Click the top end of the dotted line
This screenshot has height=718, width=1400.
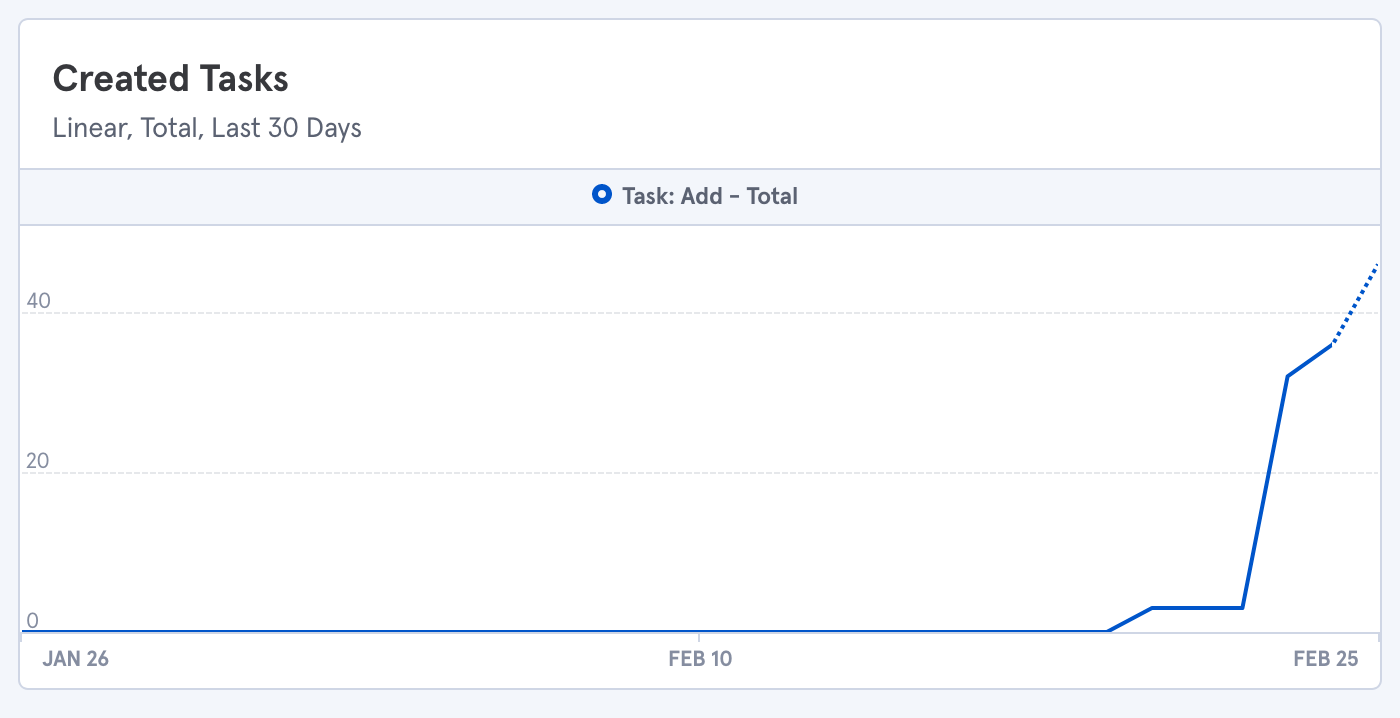pyautogui.click(x=1377, y=264)
